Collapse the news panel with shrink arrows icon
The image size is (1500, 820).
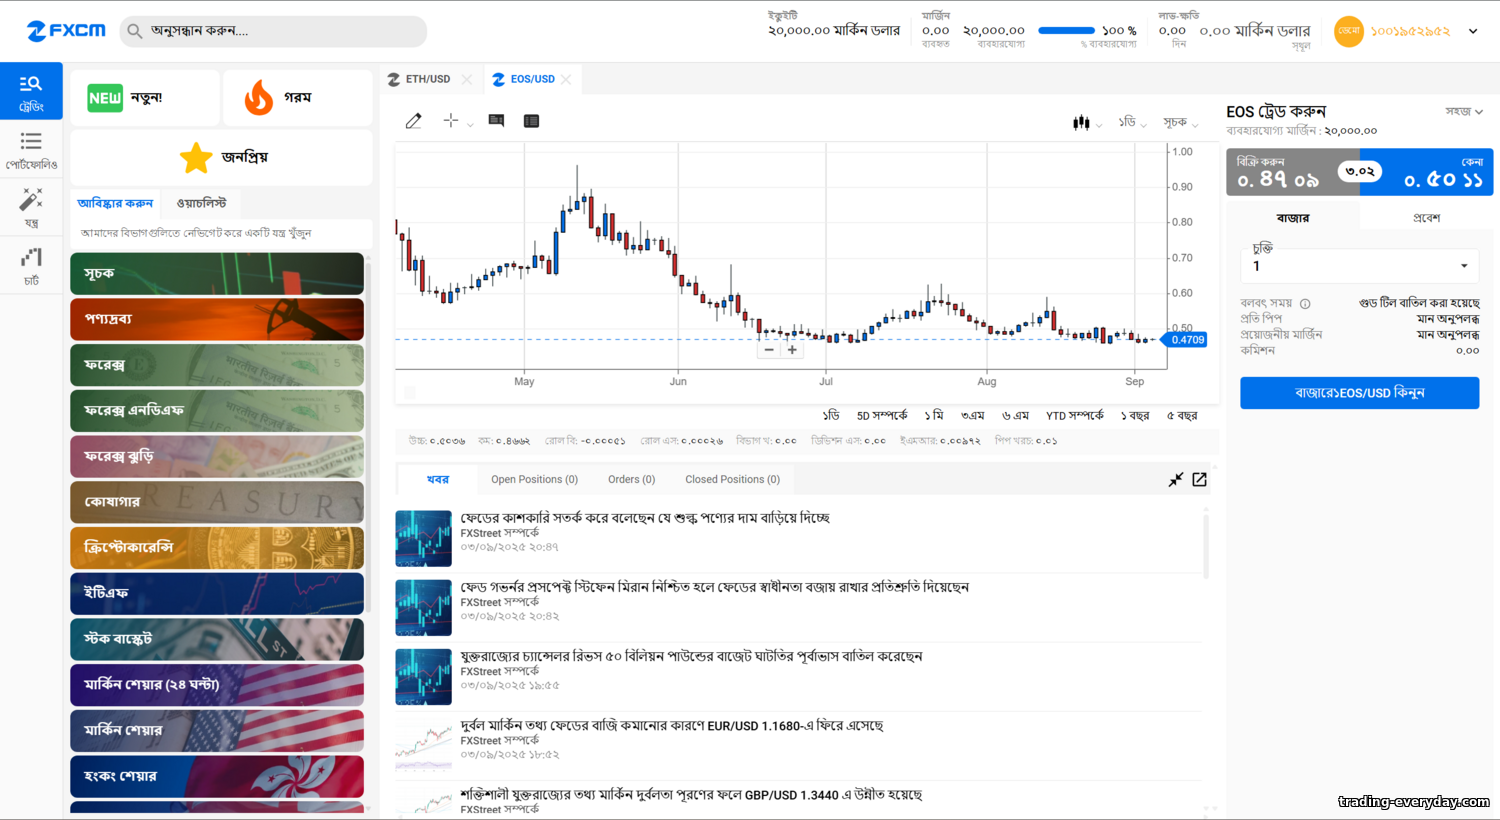(x=1176, y=480)
